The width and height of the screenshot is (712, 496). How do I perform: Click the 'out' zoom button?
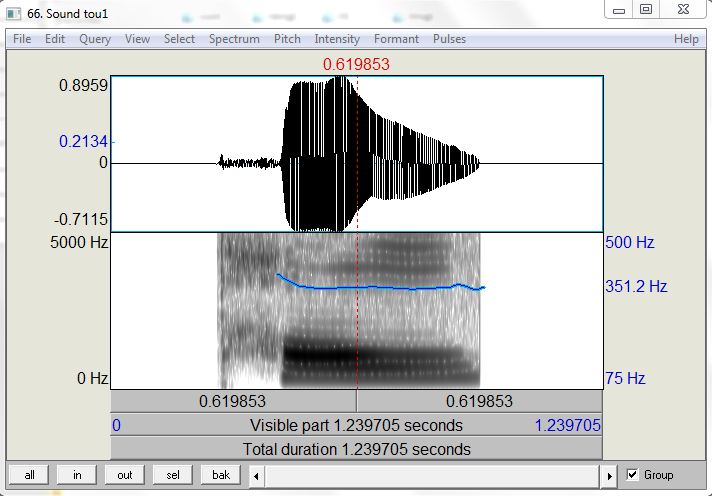coord(124,475)
